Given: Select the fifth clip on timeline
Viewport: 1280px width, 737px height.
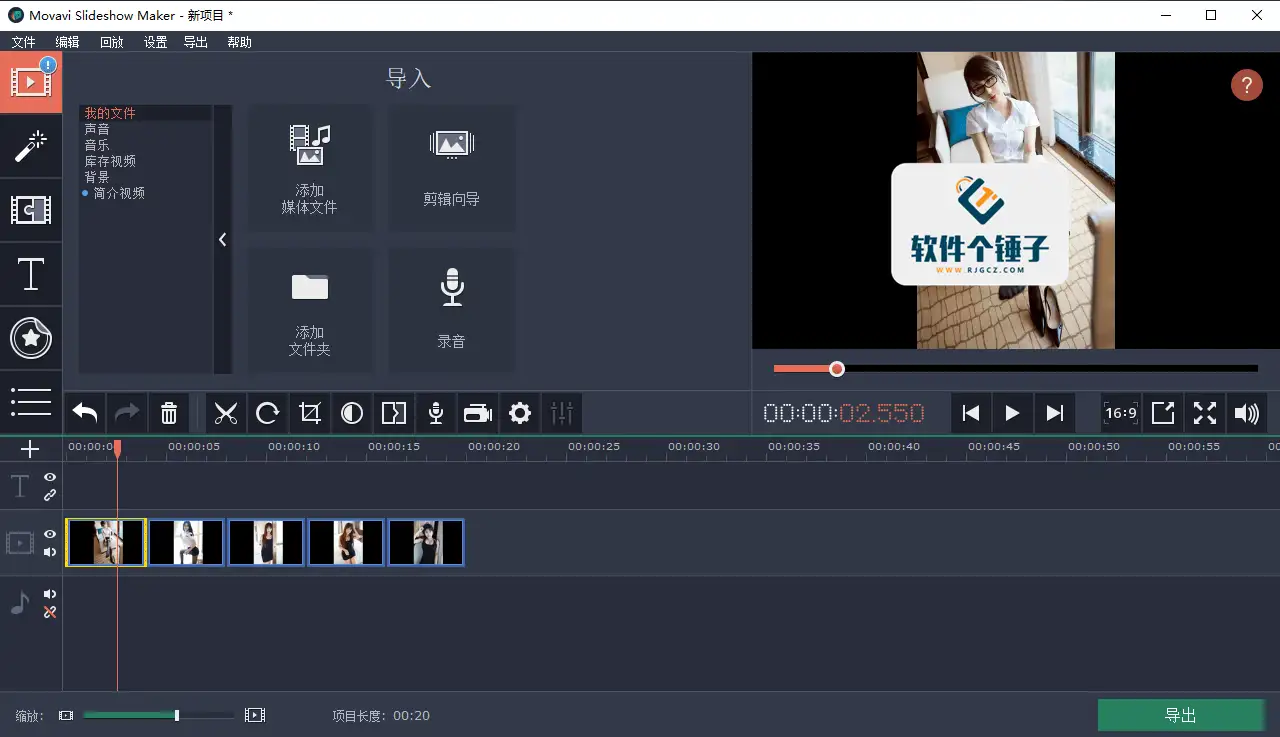Looking at the screenshot, I should (426, 542).
